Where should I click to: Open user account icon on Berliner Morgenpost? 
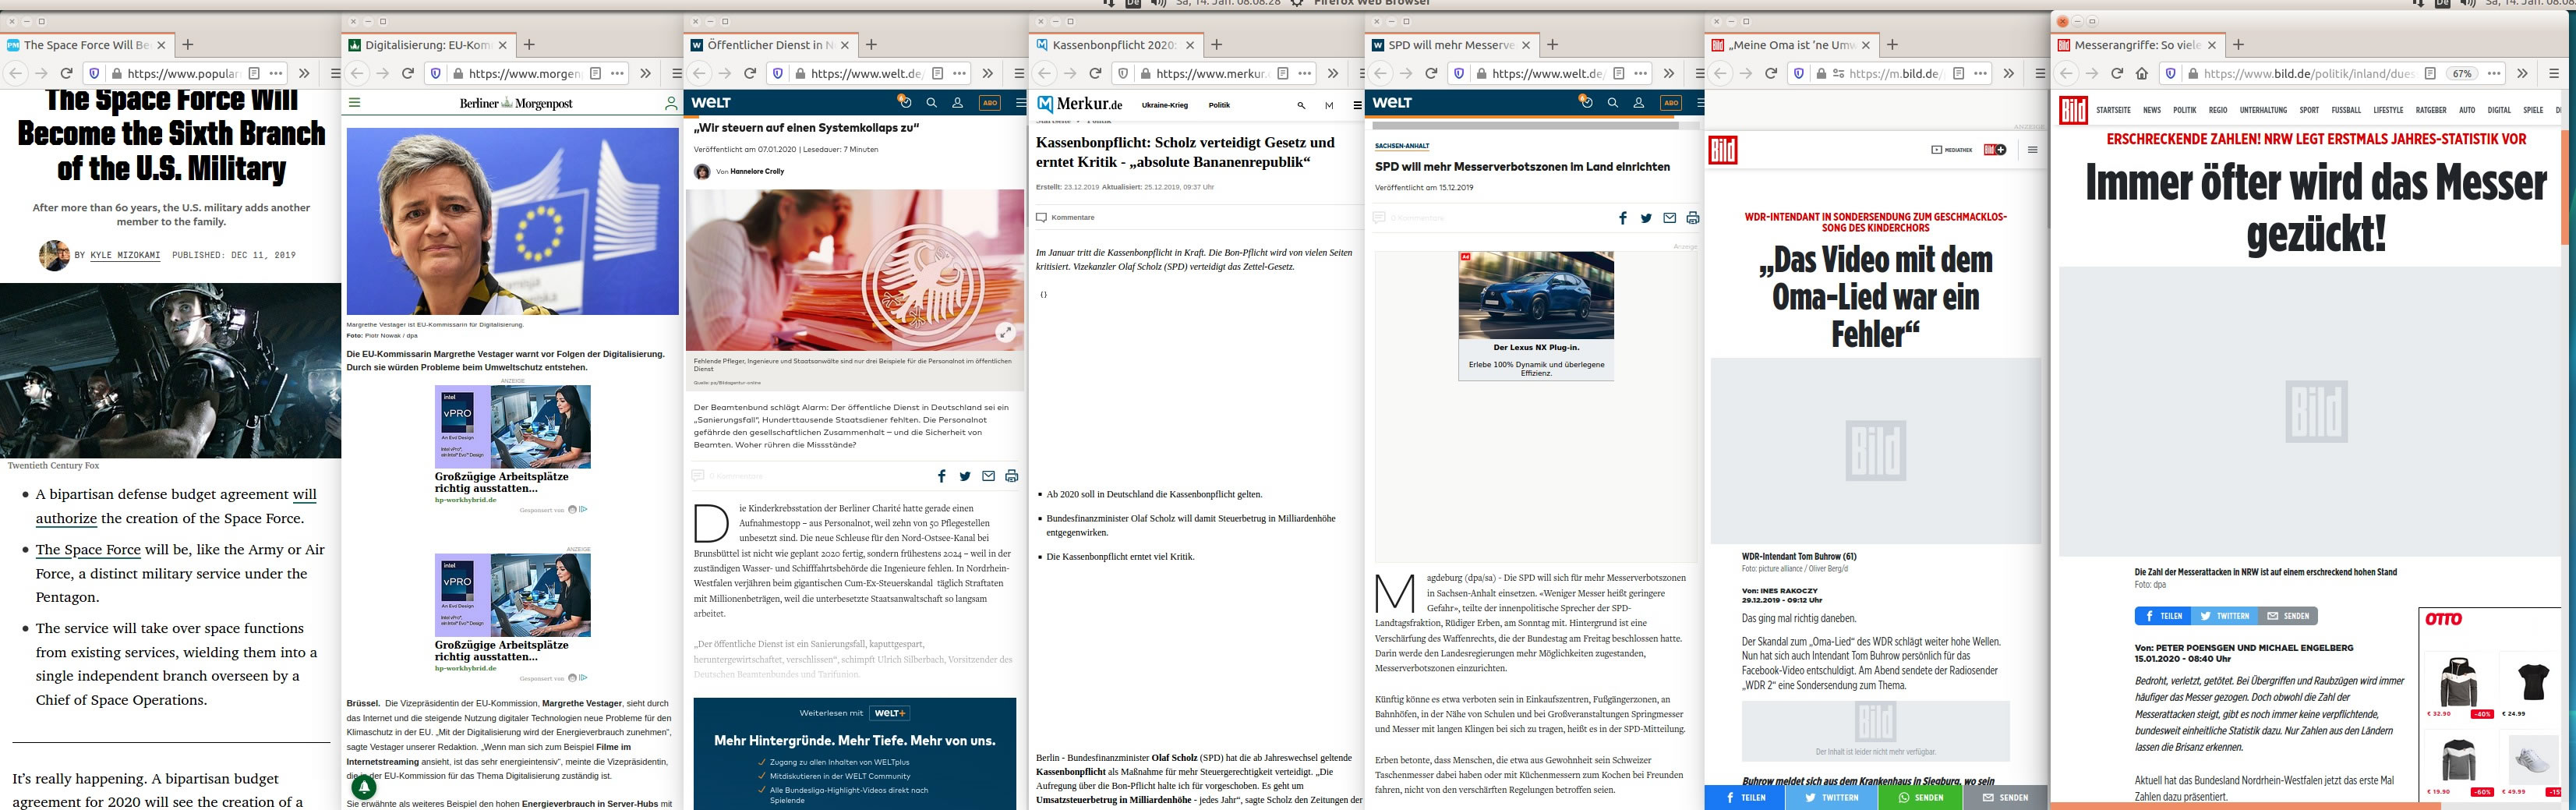point(671,103)
